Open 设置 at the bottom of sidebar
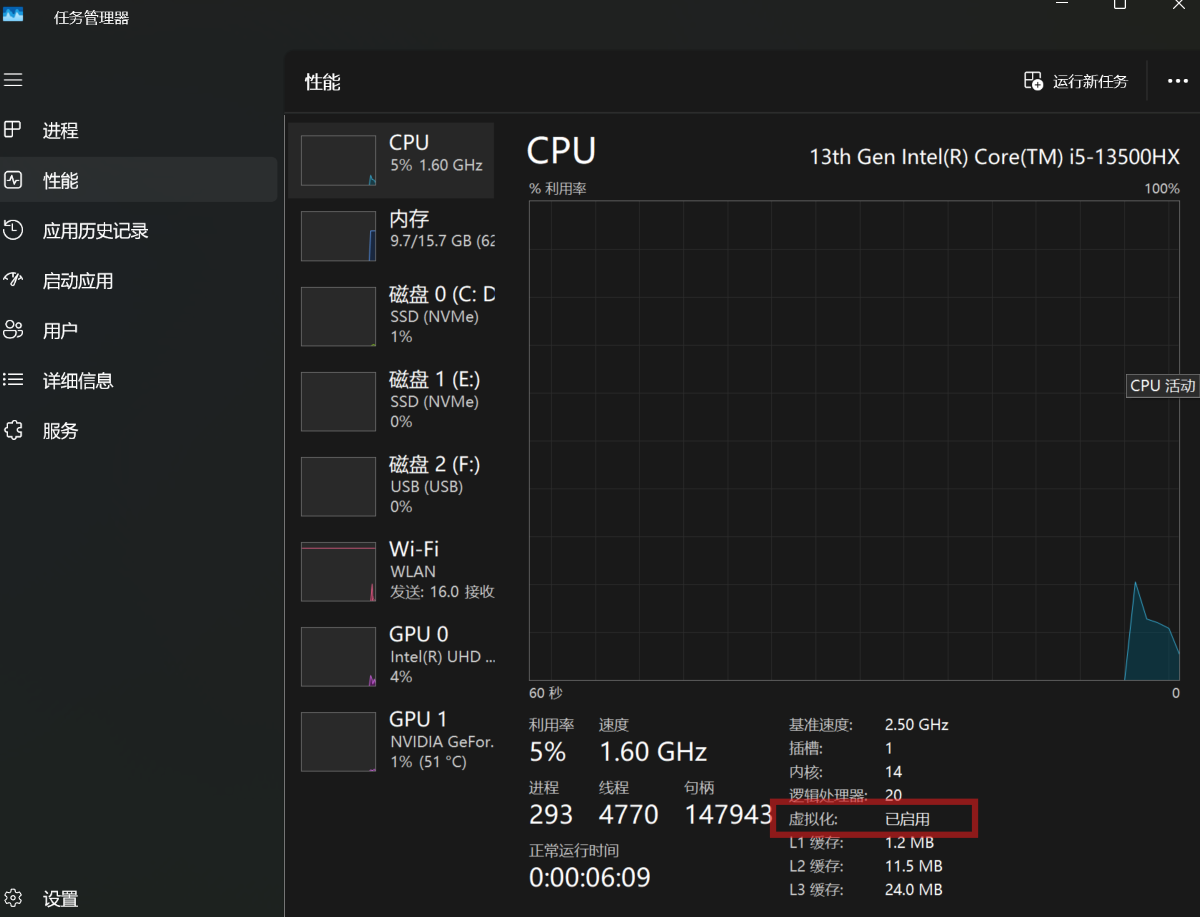Screen dimensions: 1200x917 tap(138, 898)
